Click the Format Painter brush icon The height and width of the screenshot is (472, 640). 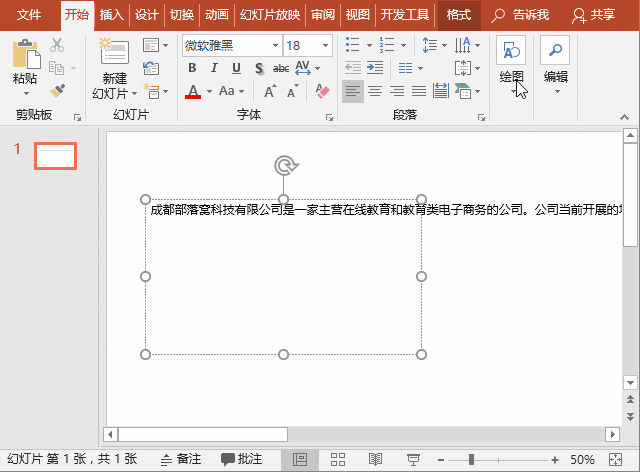57,90
